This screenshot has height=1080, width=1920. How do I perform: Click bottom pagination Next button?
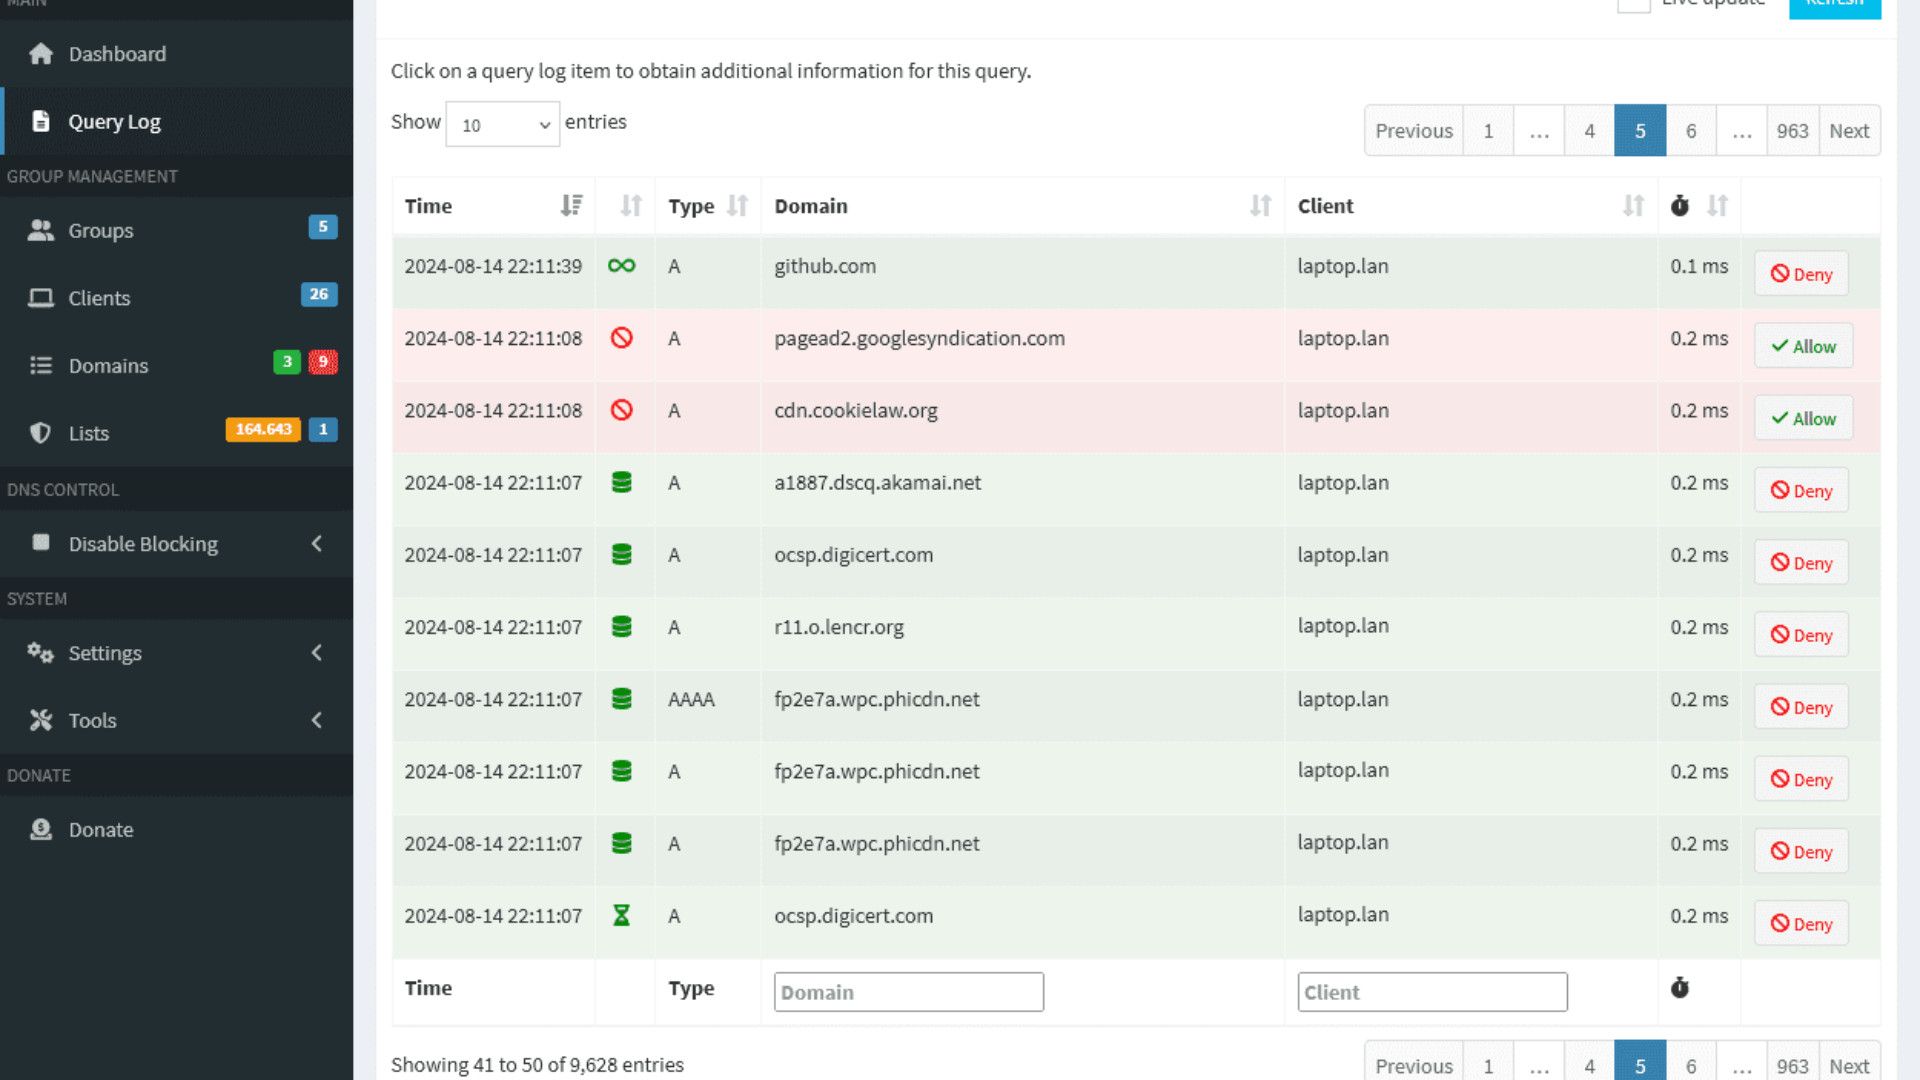pos(1849,1064)
